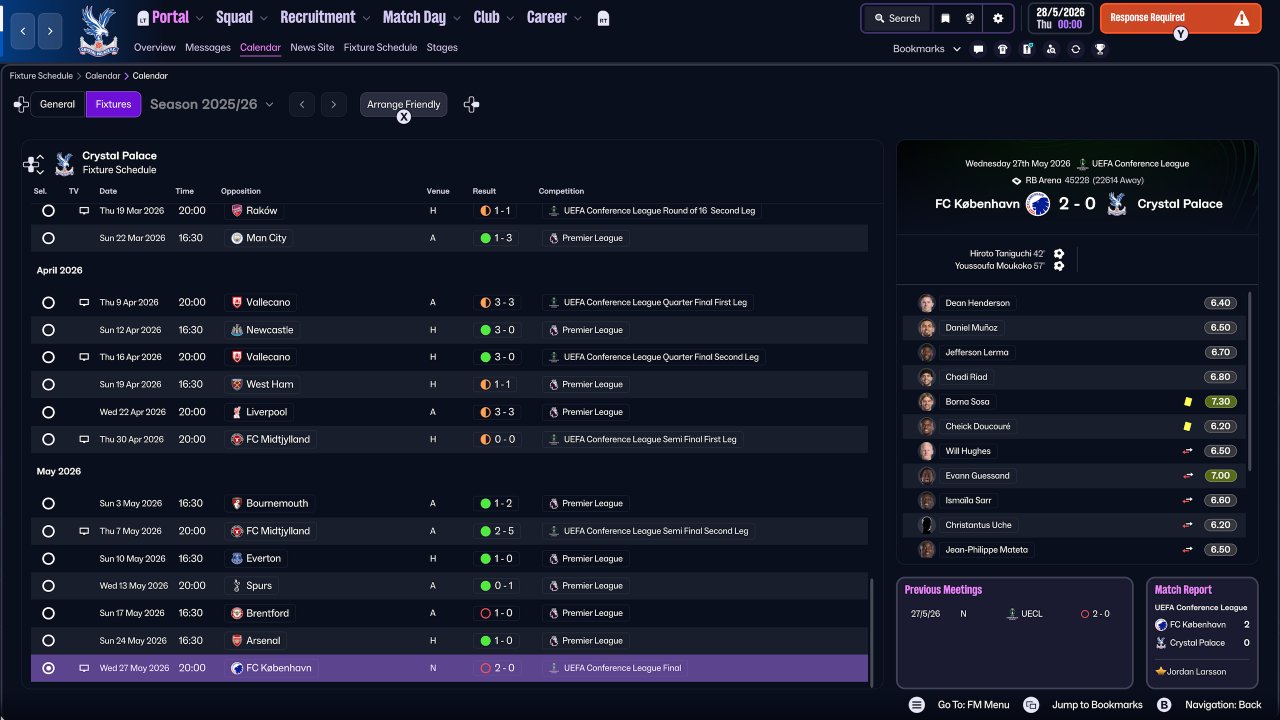The width and height of the screenshot is (1280, 720).
Task: Open the world globe icon in top bar
Action: tap(970, 18)
